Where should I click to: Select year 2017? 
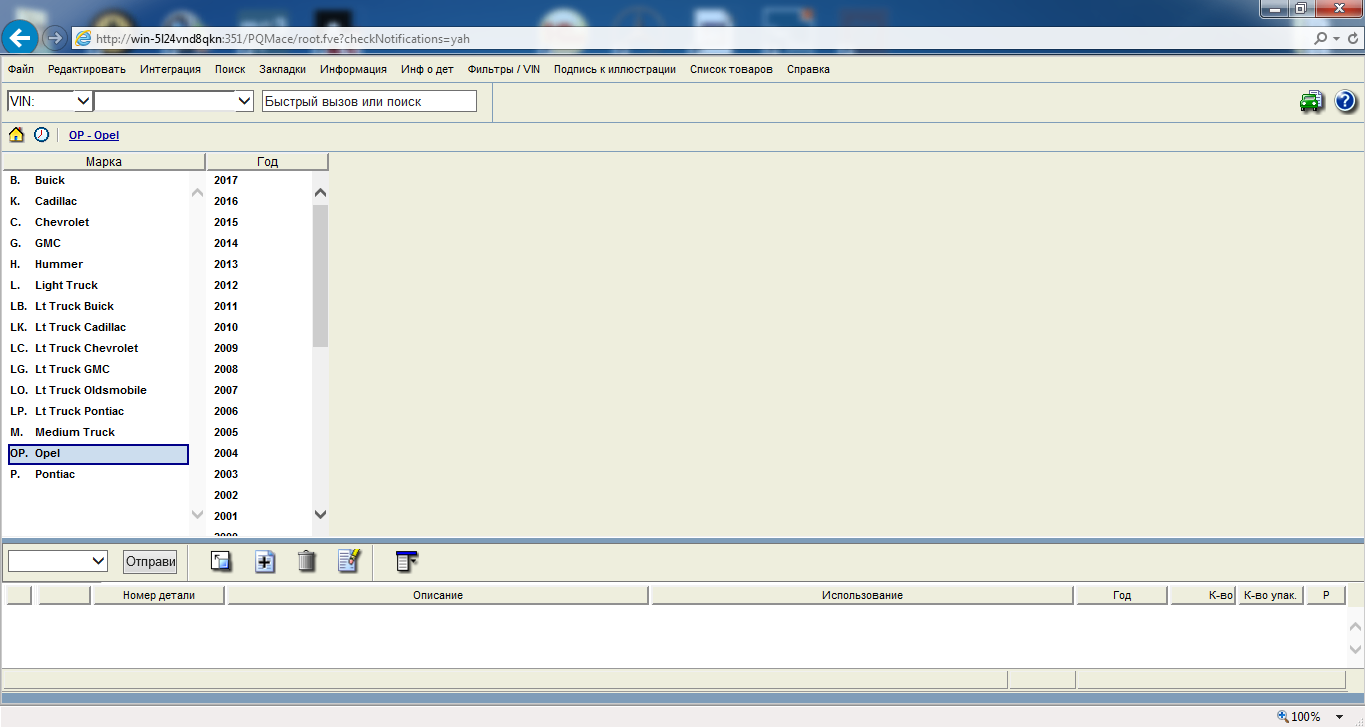[226, 180]
